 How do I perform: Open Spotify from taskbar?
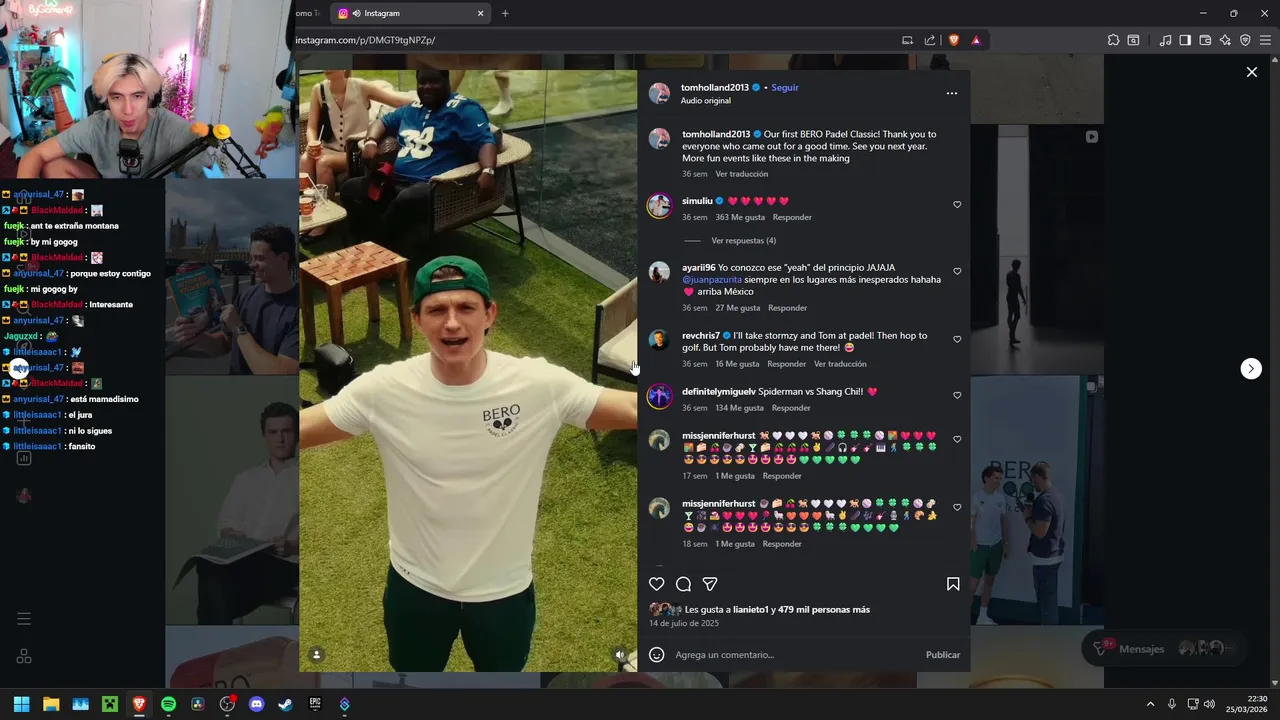168,704
